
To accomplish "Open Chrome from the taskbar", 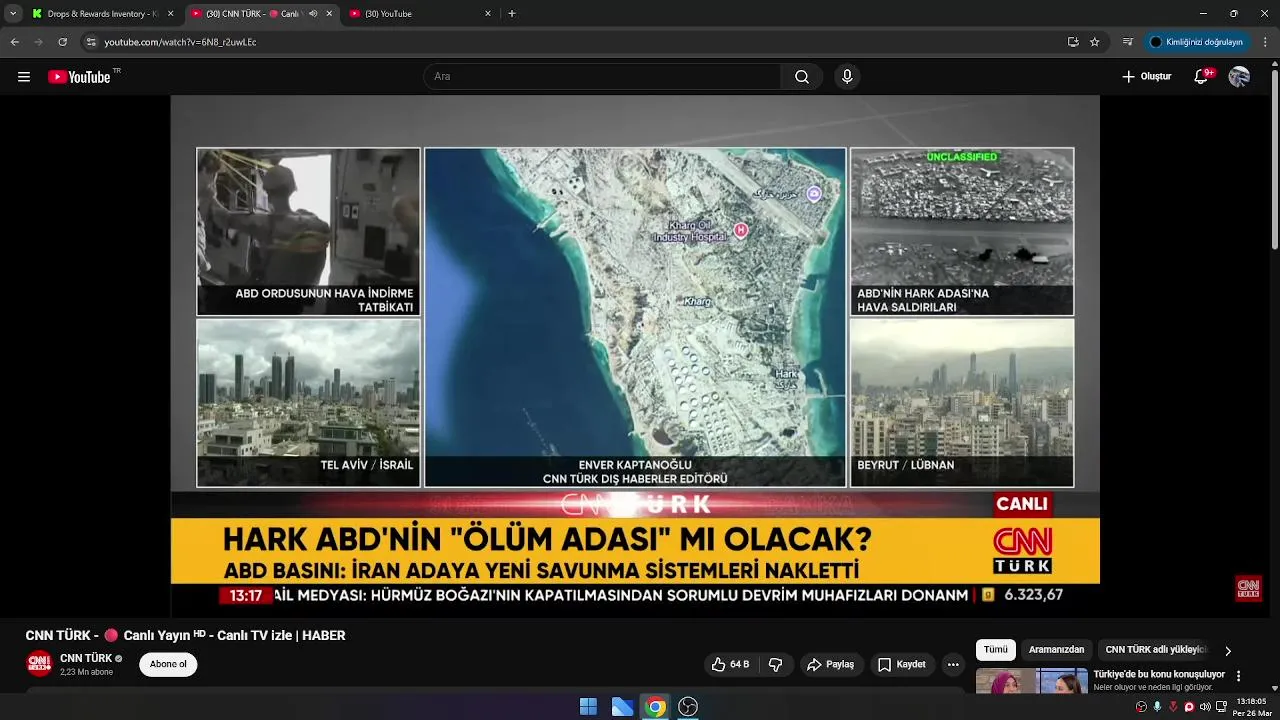I will (x=655, y=707).
